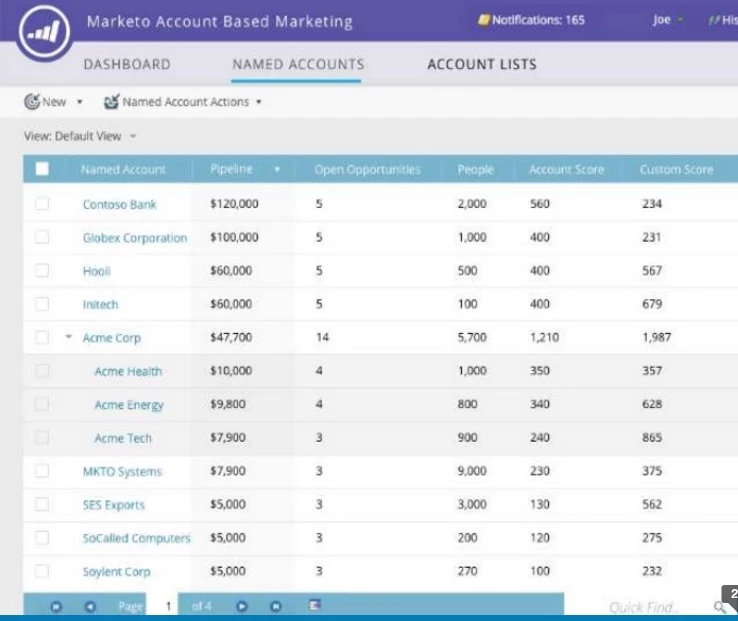Collapse the Acme Corp account tree
Image resolution: width=738 pixels, height=621 pixels.
tap(69, 337)
